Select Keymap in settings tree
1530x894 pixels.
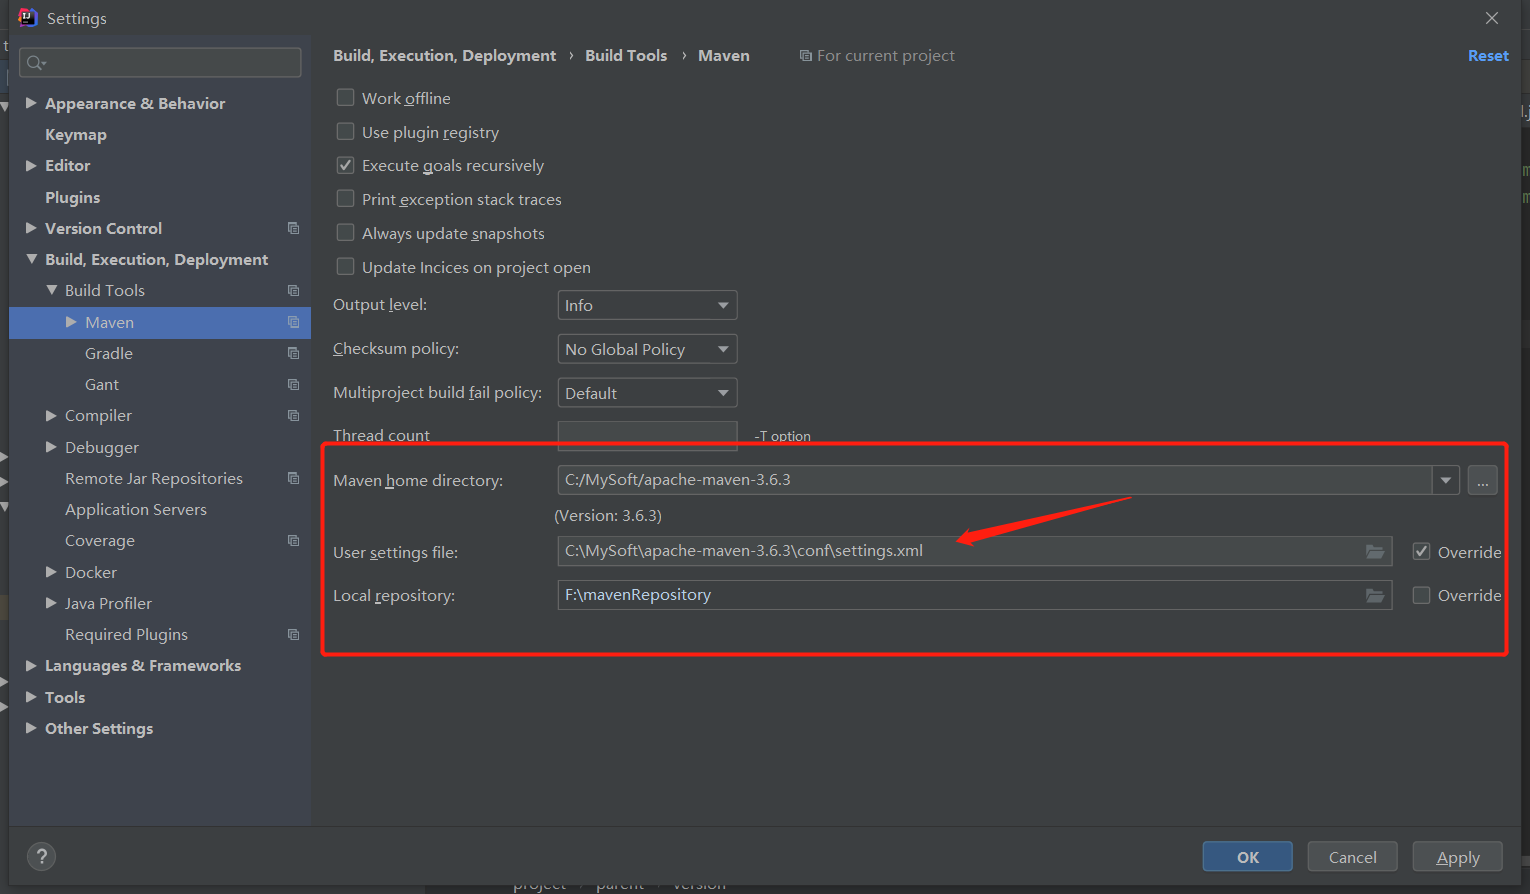76,134
